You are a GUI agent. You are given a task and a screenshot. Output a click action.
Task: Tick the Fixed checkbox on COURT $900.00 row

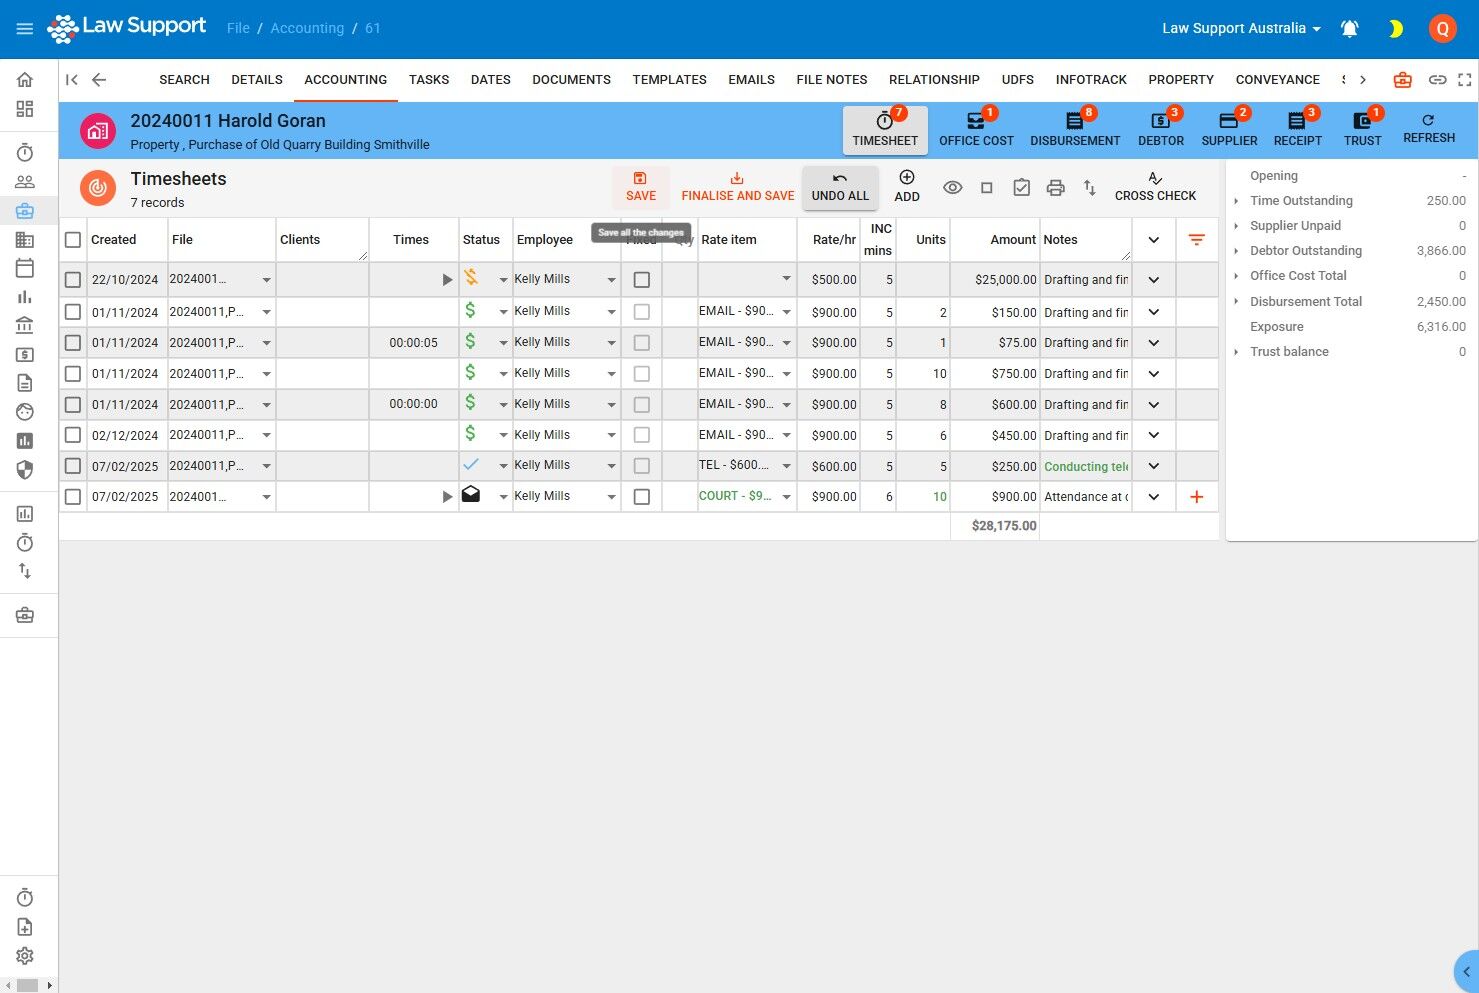tap(642, 497)
